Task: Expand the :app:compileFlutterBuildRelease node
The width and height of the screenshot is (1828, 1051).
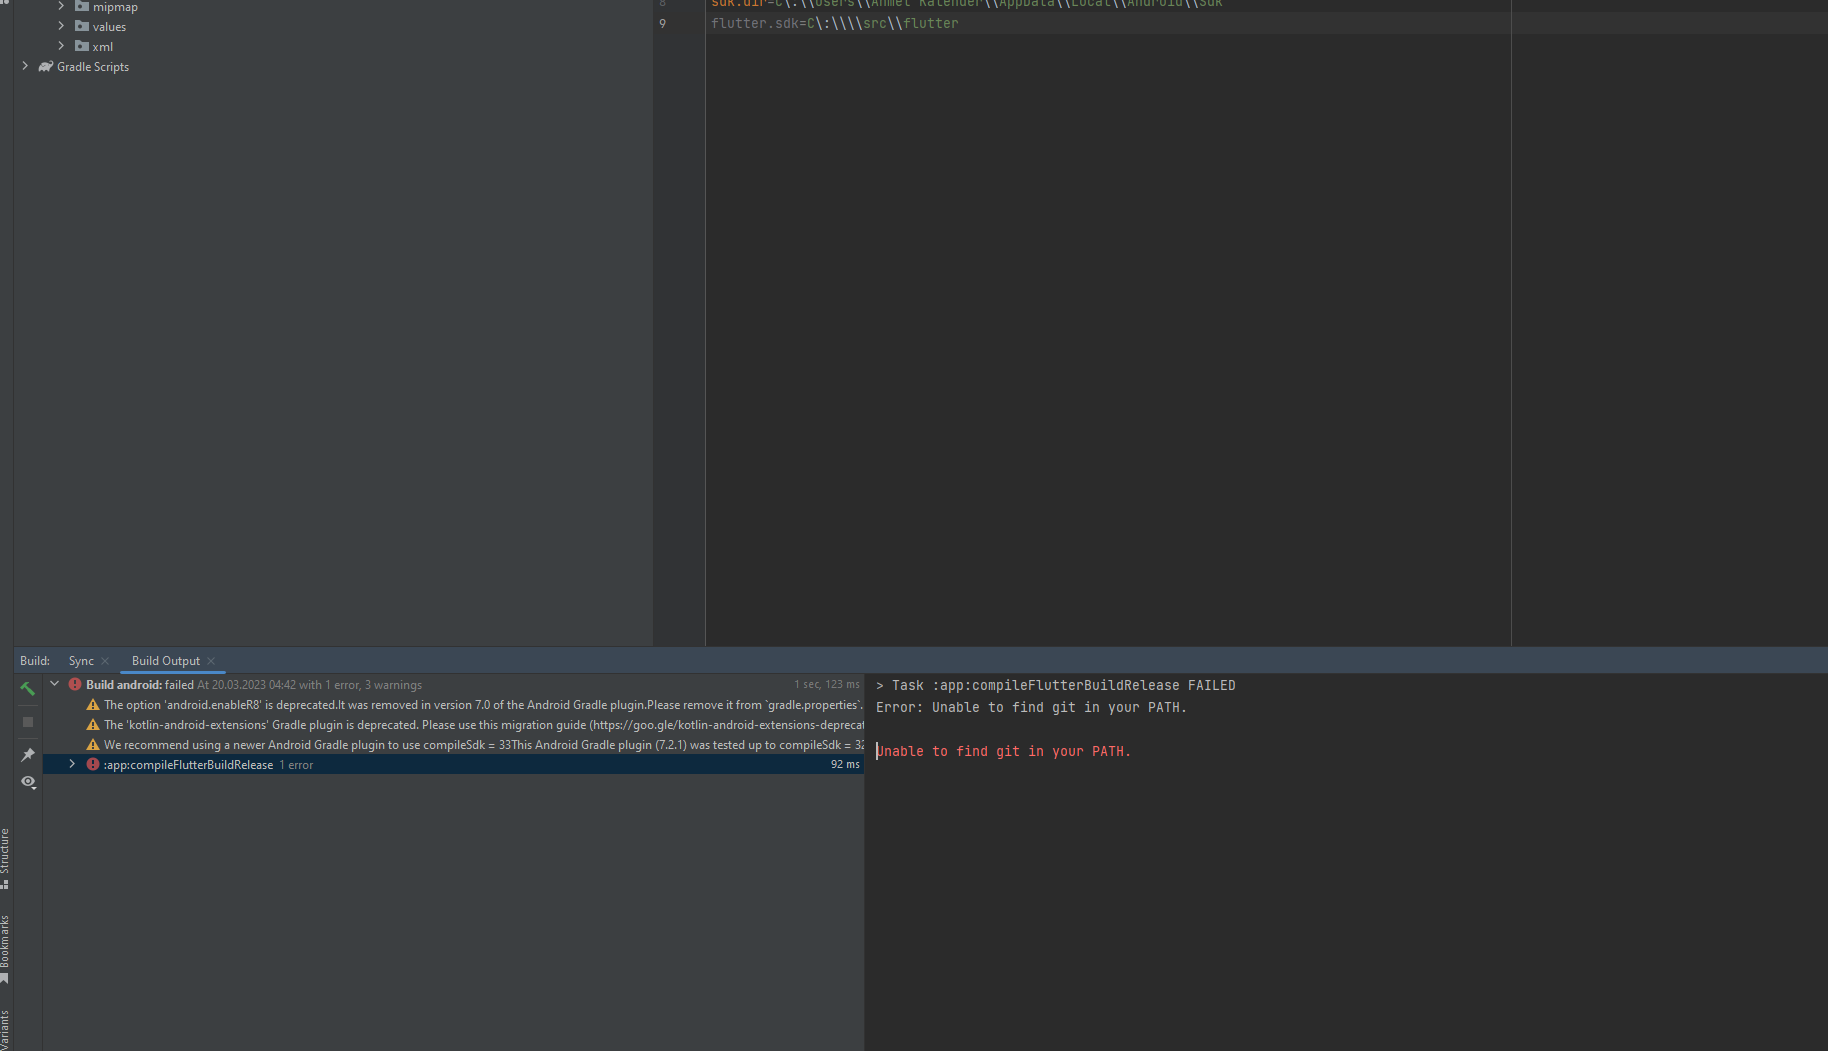Action: pos(72,764)
